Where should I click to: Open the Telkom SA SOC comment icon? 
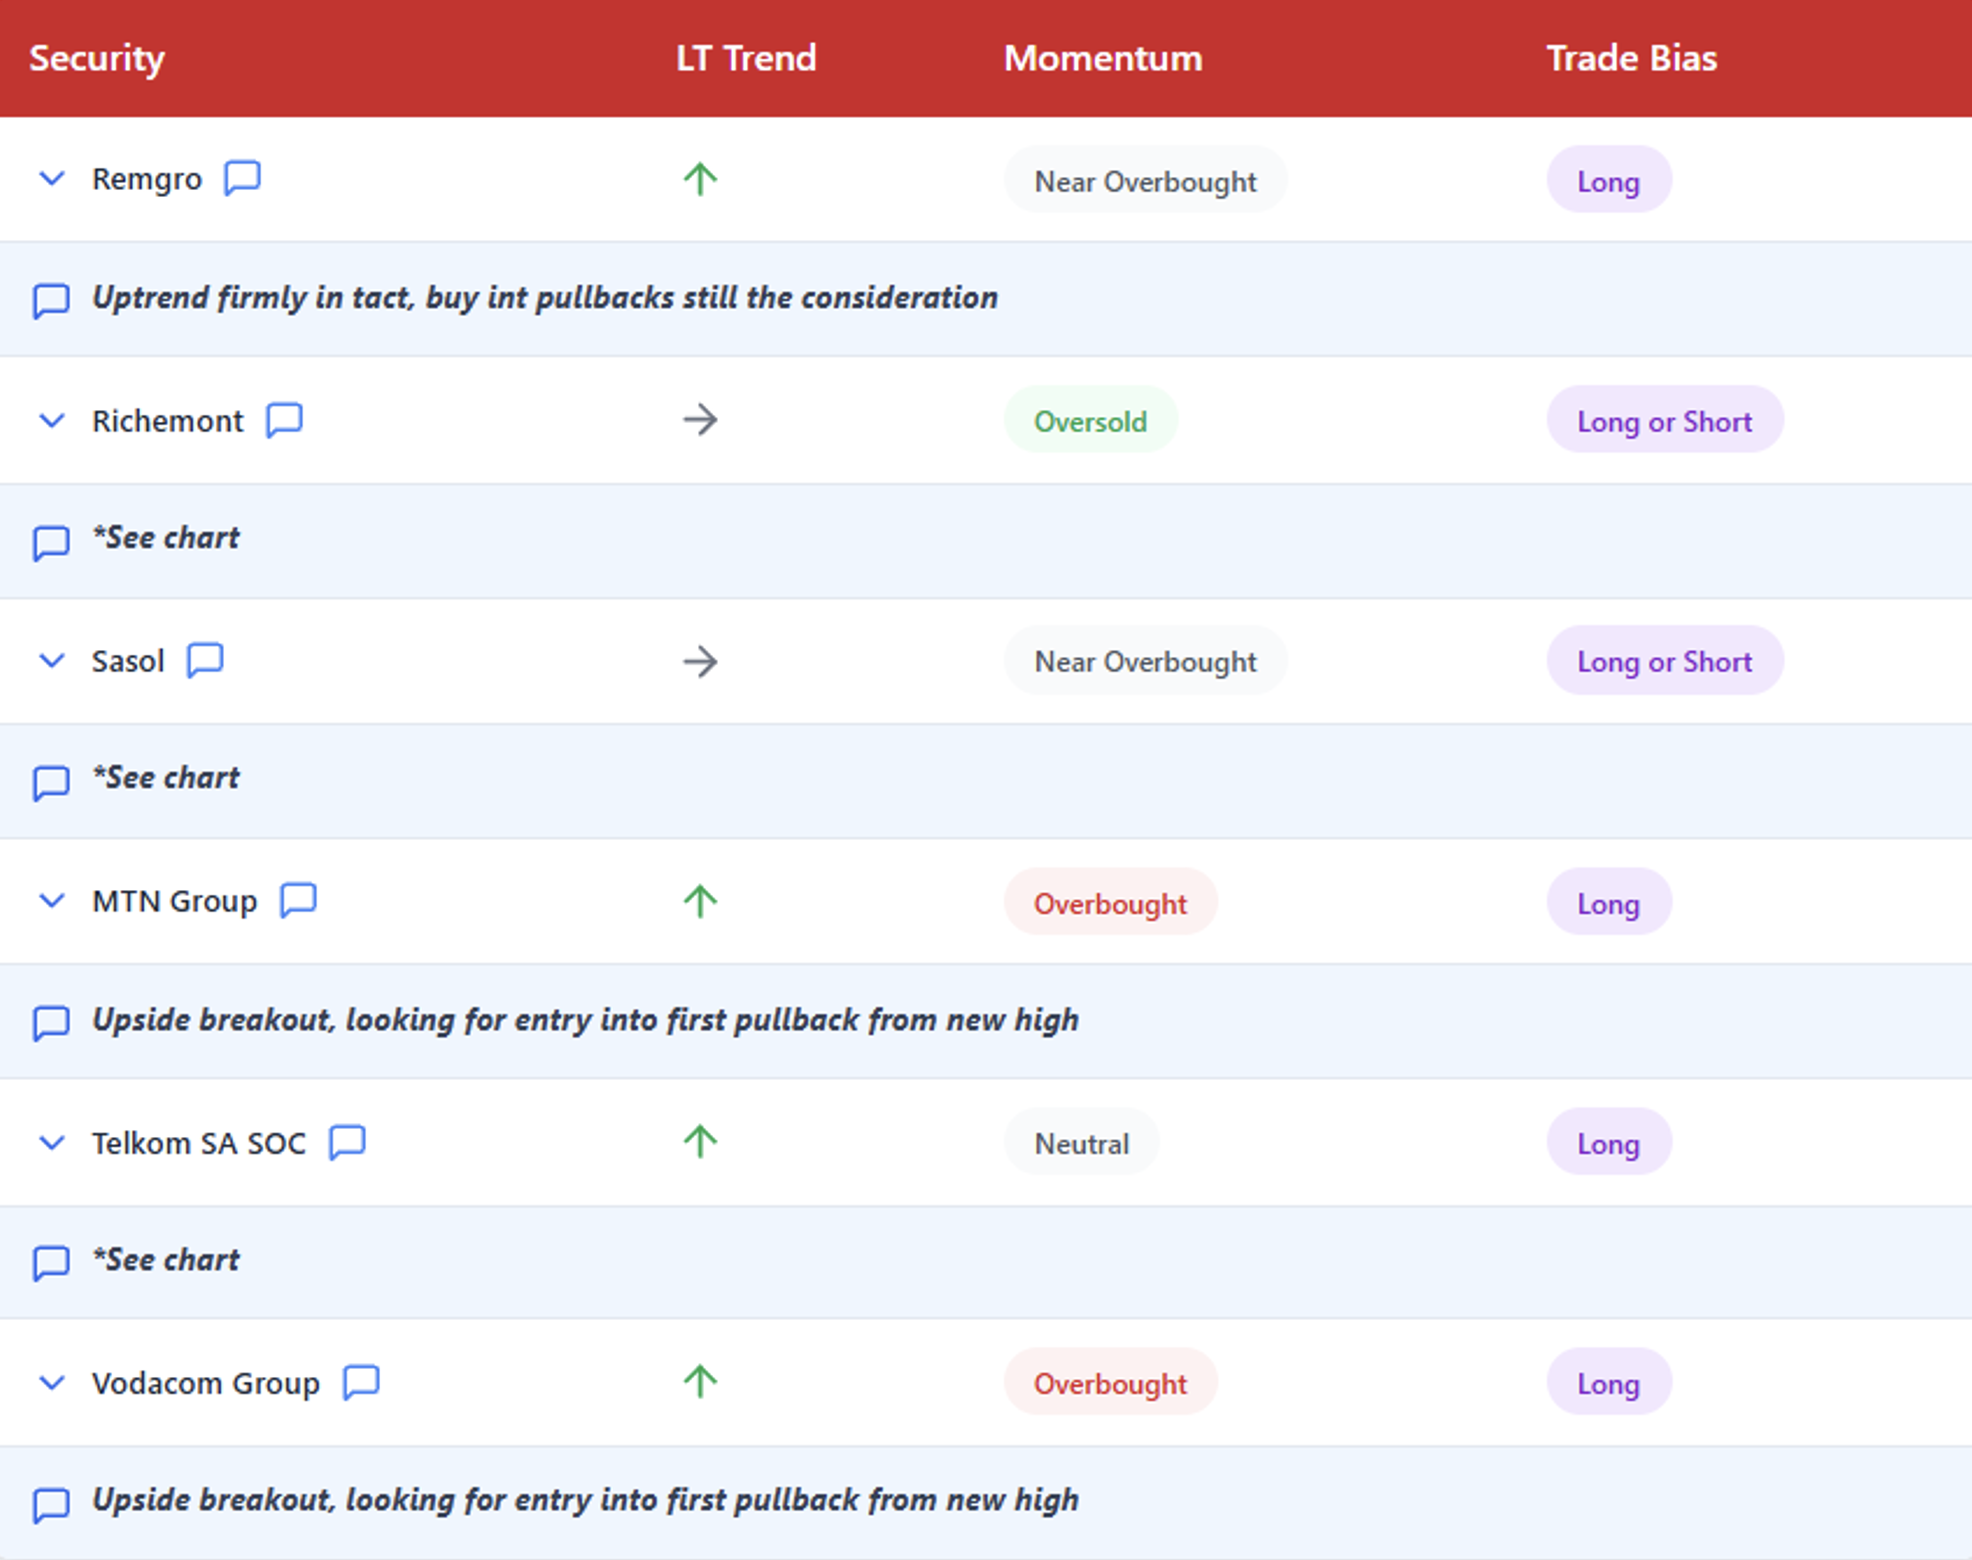coord(347,1142)
